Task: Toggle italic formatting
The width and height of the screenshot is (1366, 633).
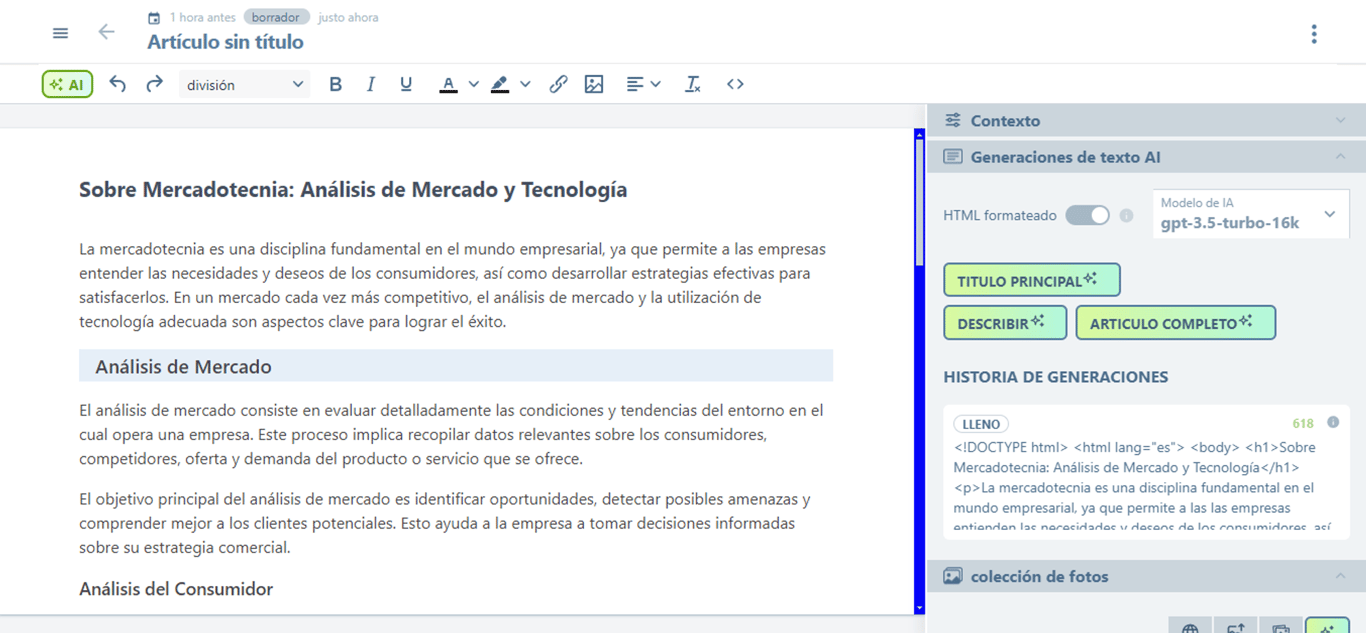Action: coord(371,85)
